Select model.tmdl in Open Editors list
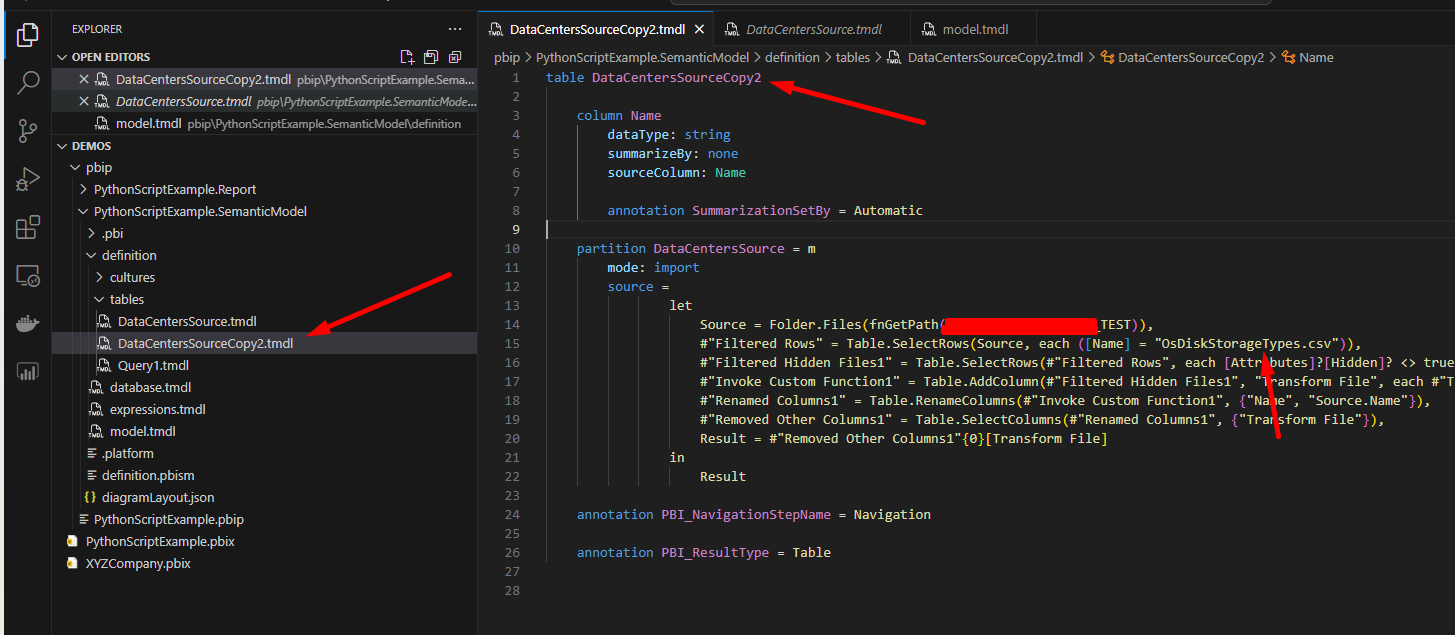This screenshot has height=635, width=1455. tap(265, 124)
